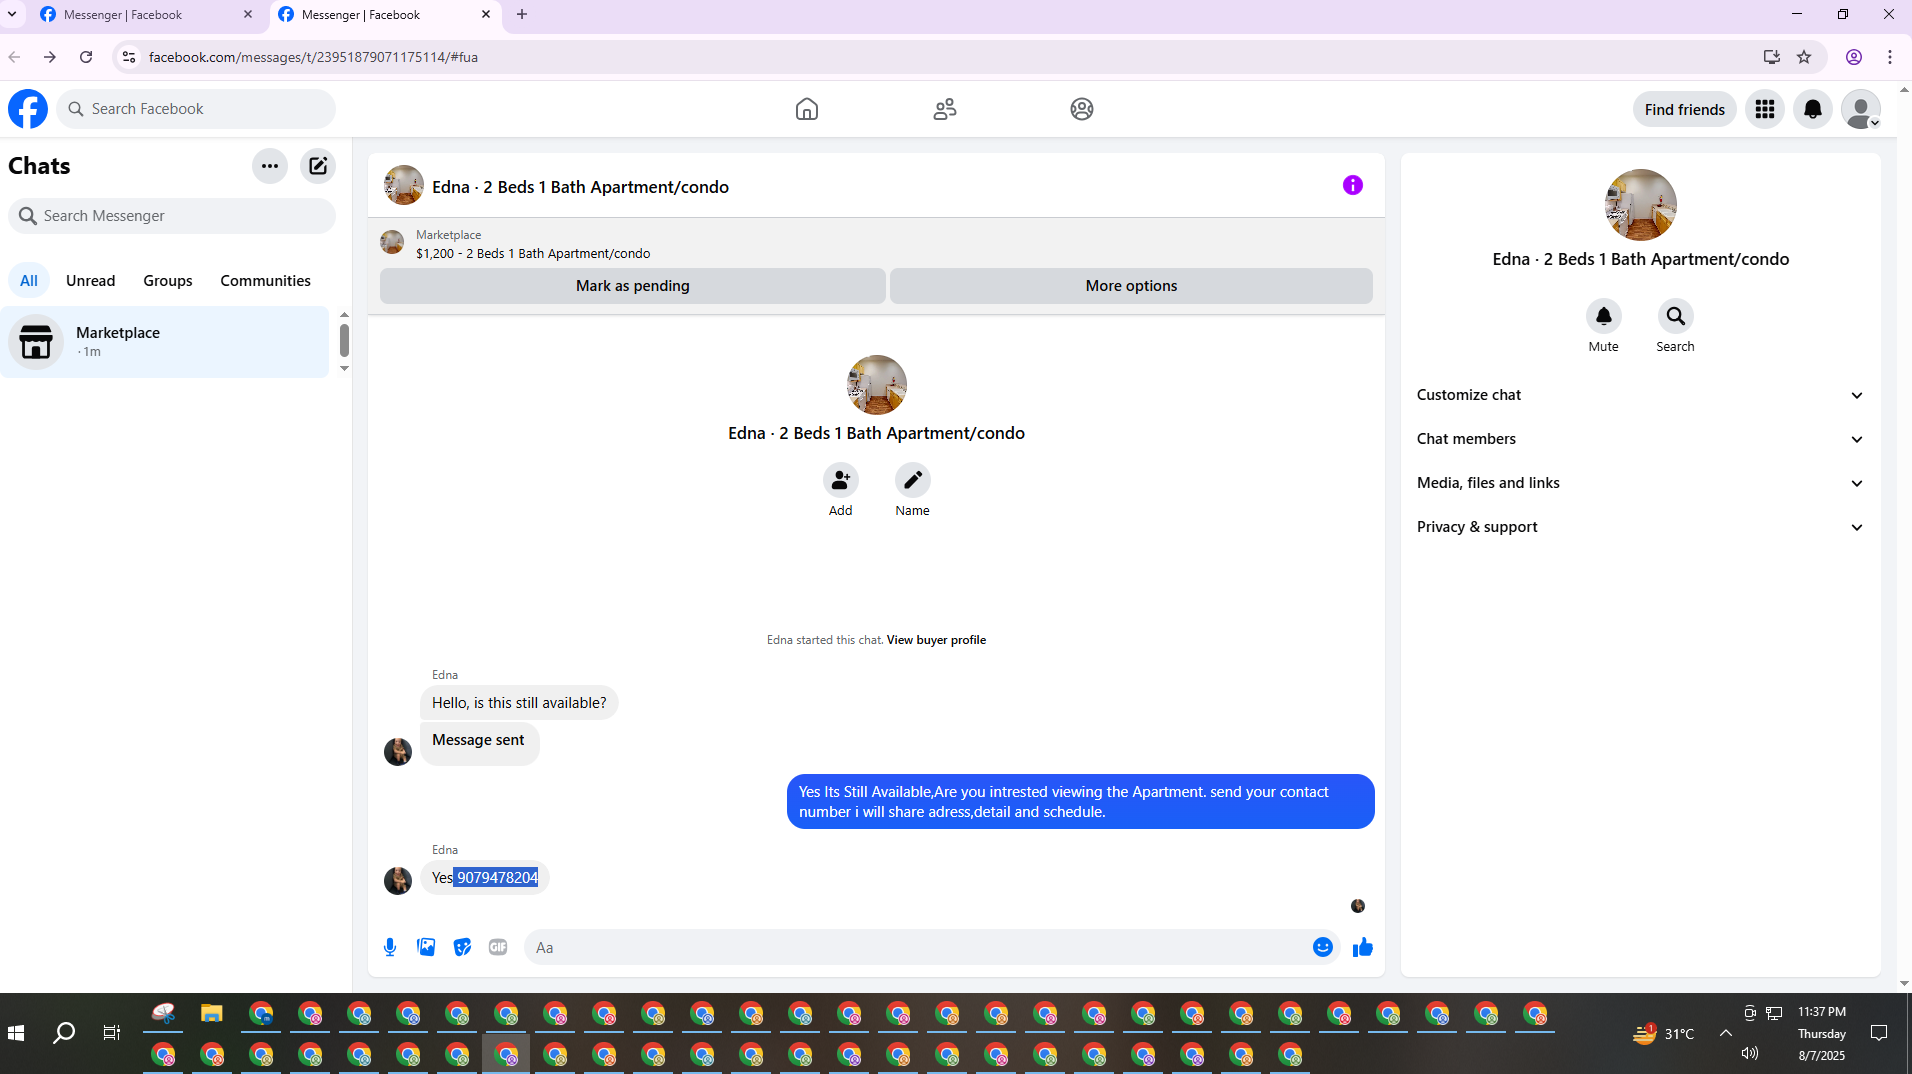Click the conversation header avatar thumbnail

click(x=404, y=186)
